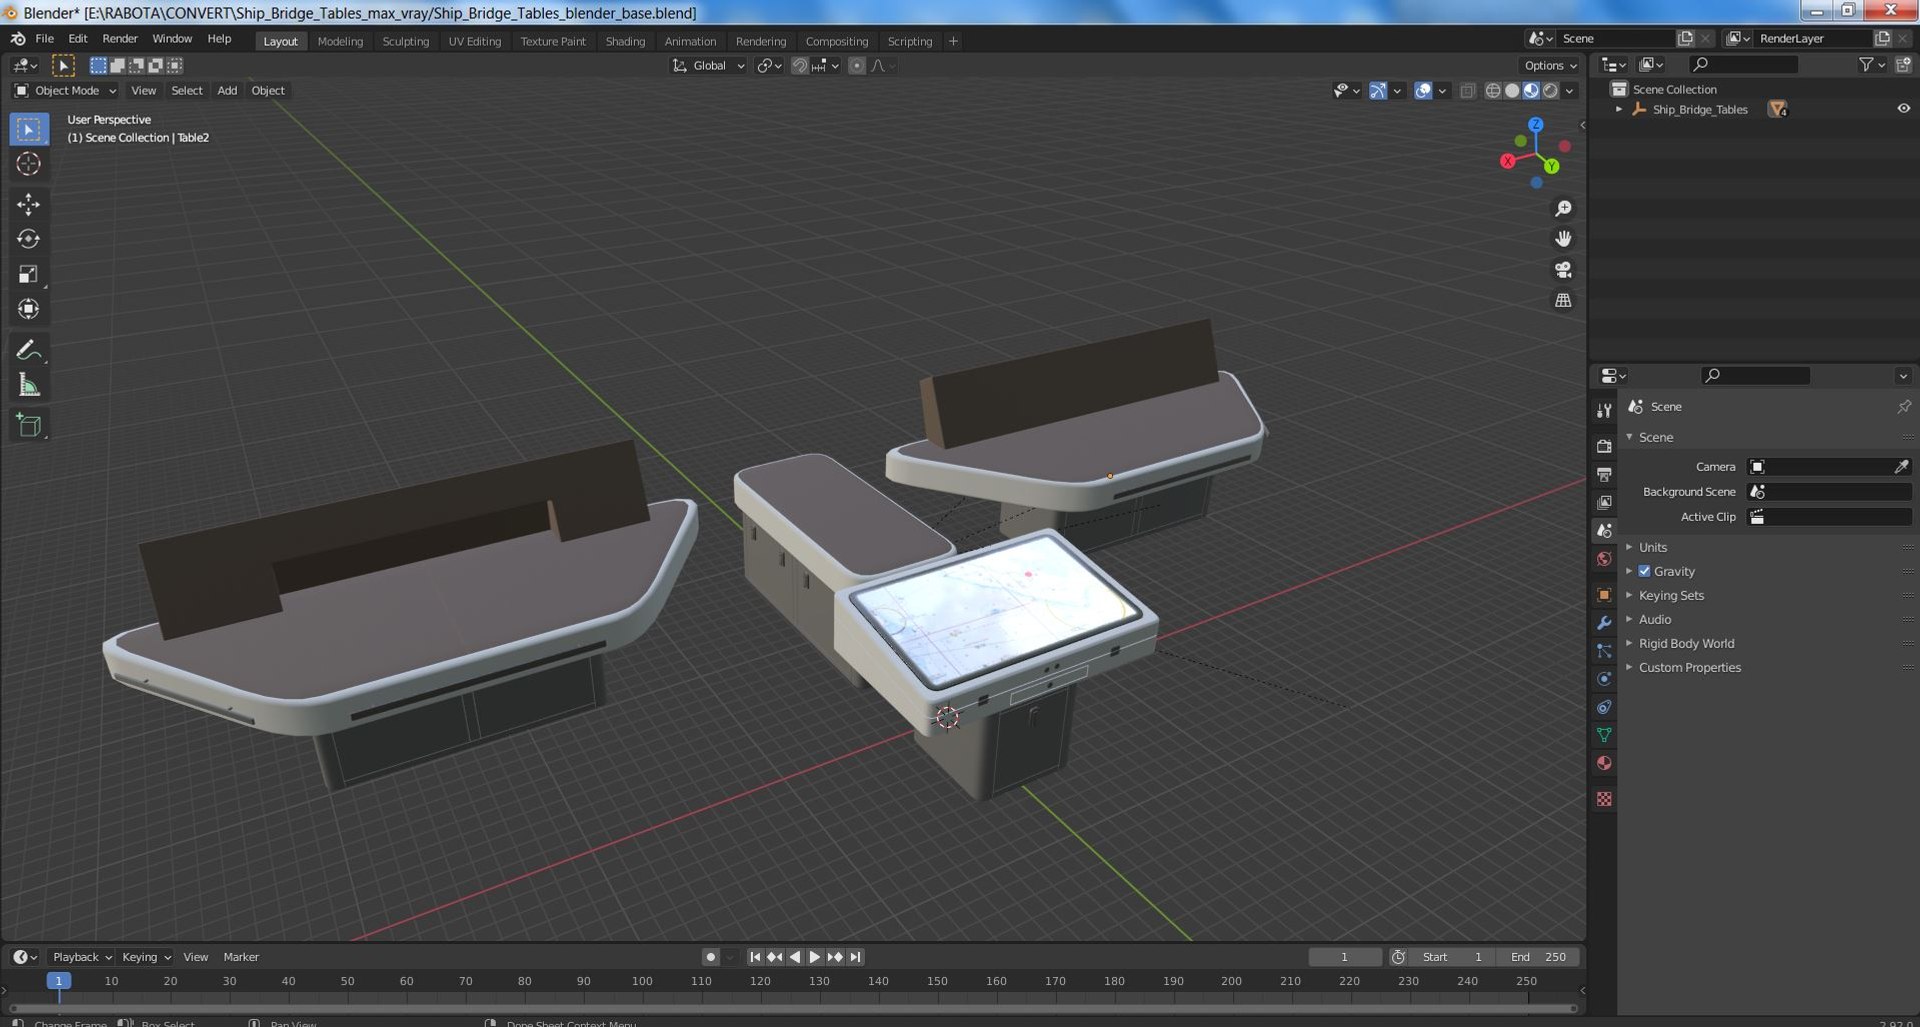Screen dimensions: 1920x1027
Task: Toggle X-ray view in viewport header
Action: pyautogui.click(x=1467, y=91)
